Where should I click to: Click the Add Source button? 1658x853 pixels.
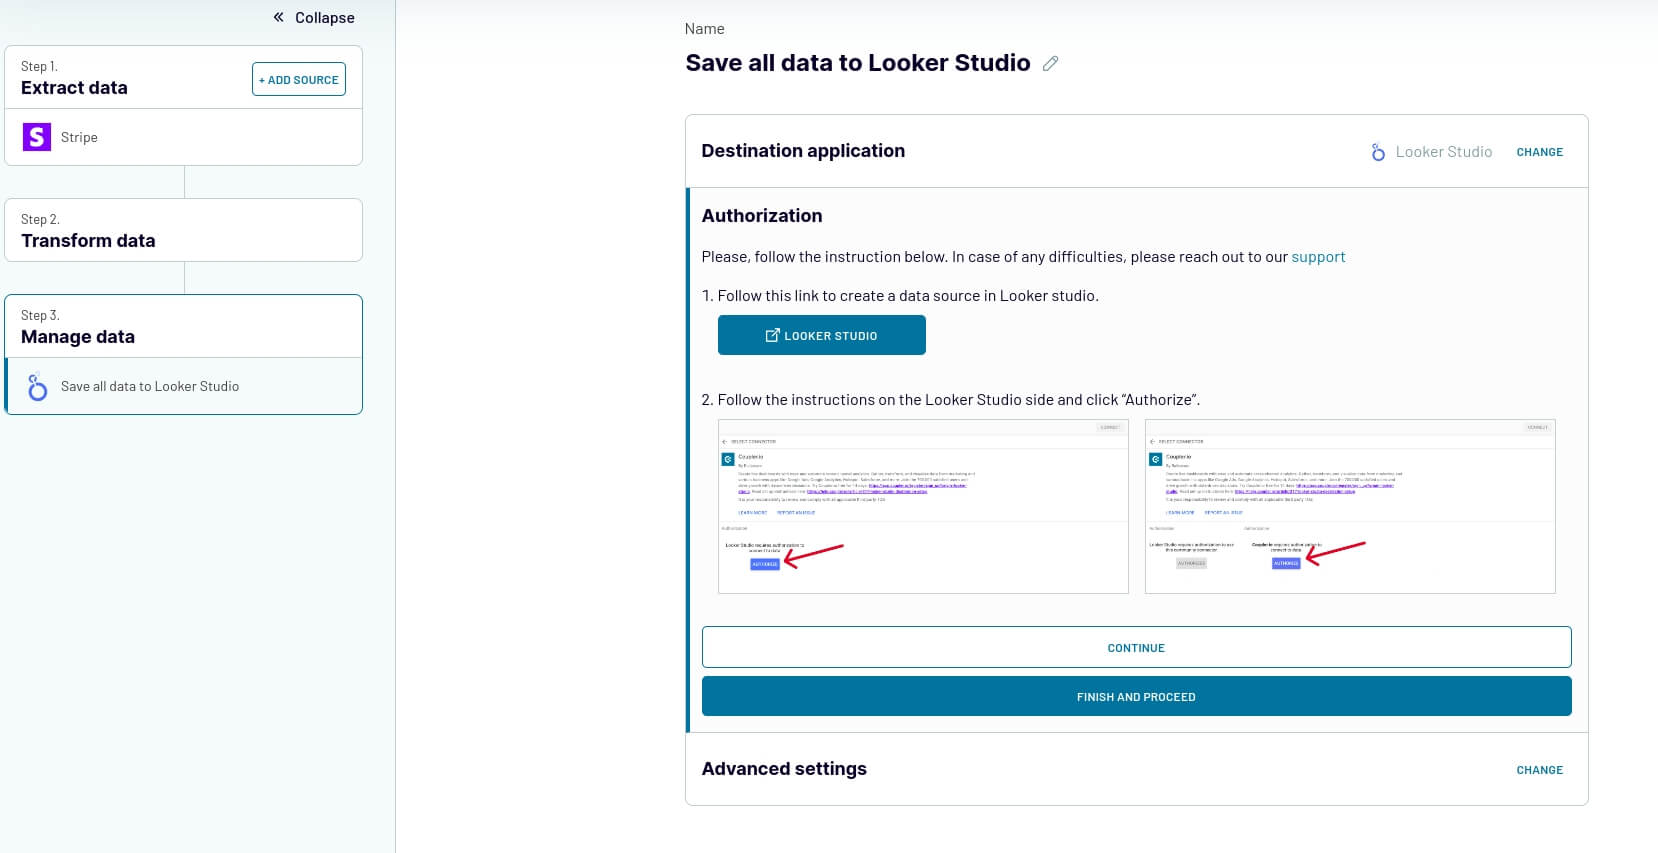[299, 79]
